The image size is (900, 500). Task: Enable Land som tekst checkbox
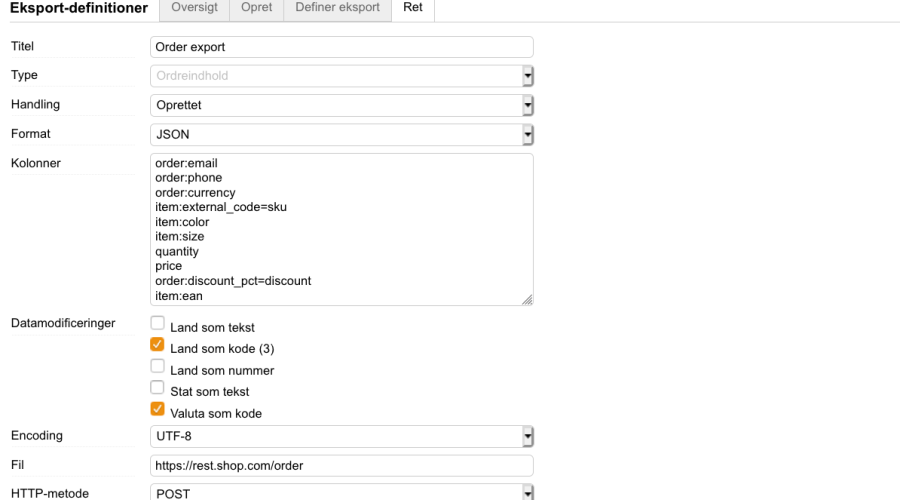pyautogui.click(x=157, y=324)
